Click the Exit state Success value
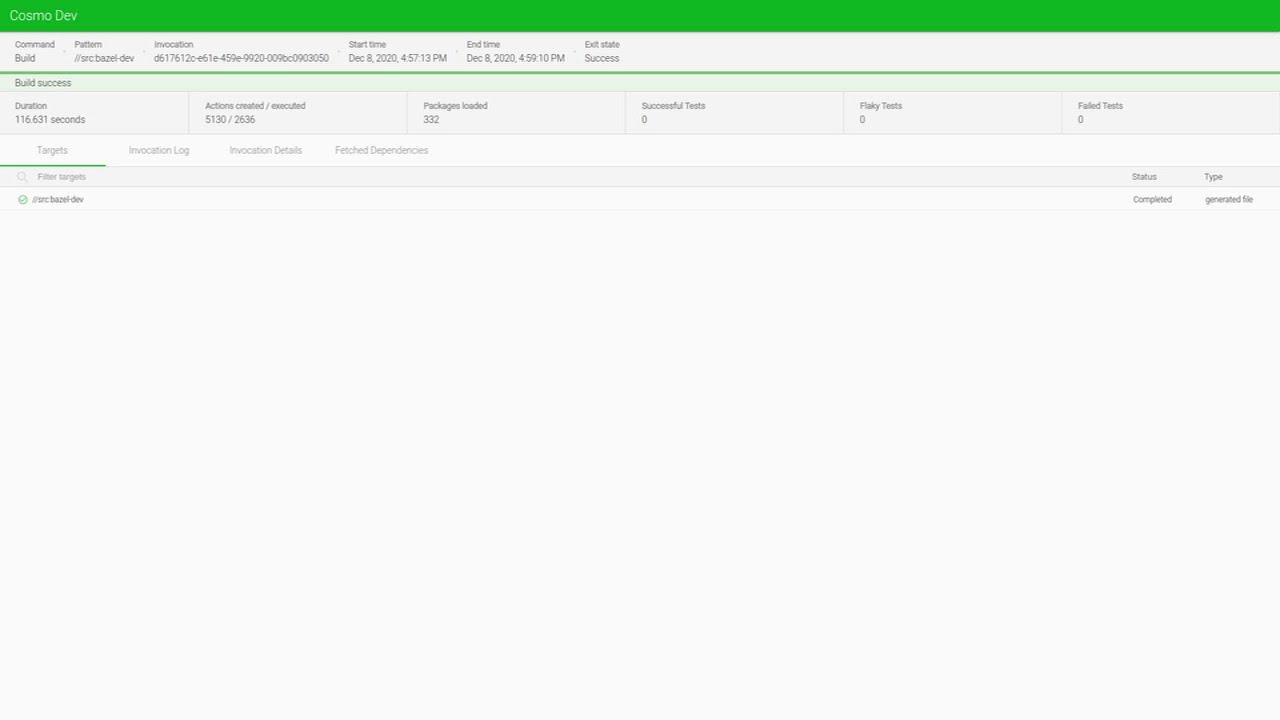Image resolution: width=1280 pixels, height=720 pixels. [x=602, y=58]
